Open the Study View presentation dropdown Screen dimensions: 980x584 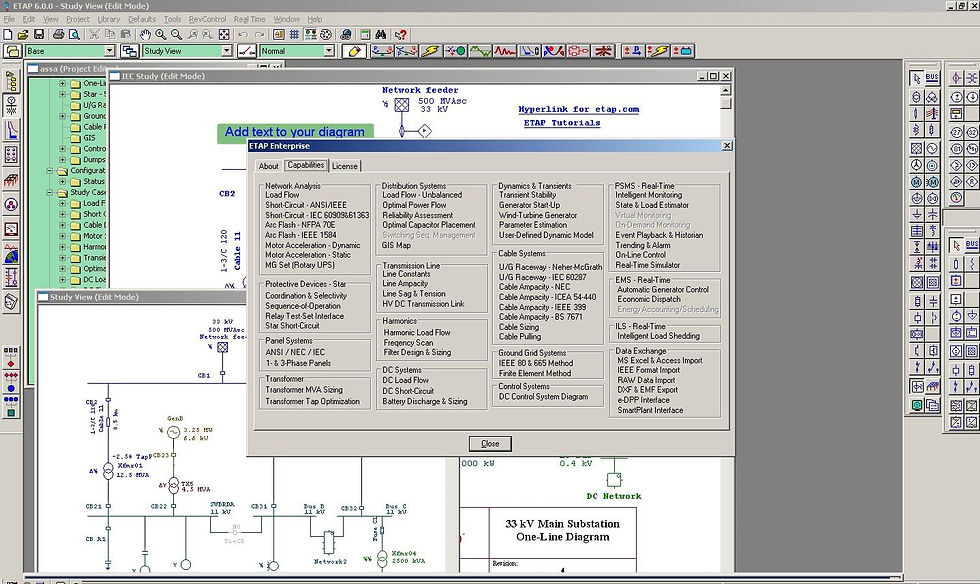pyautogui.click(x=226, y=51)
